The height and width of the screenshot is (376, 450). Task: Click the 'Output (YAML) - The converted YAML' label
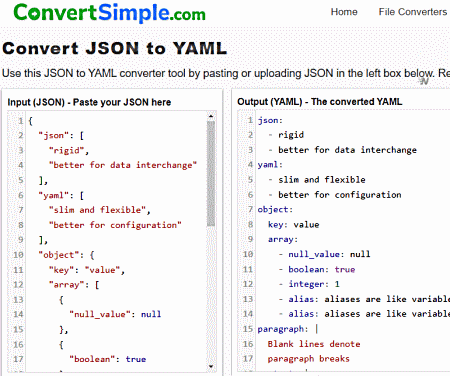(x=320, y=101)
